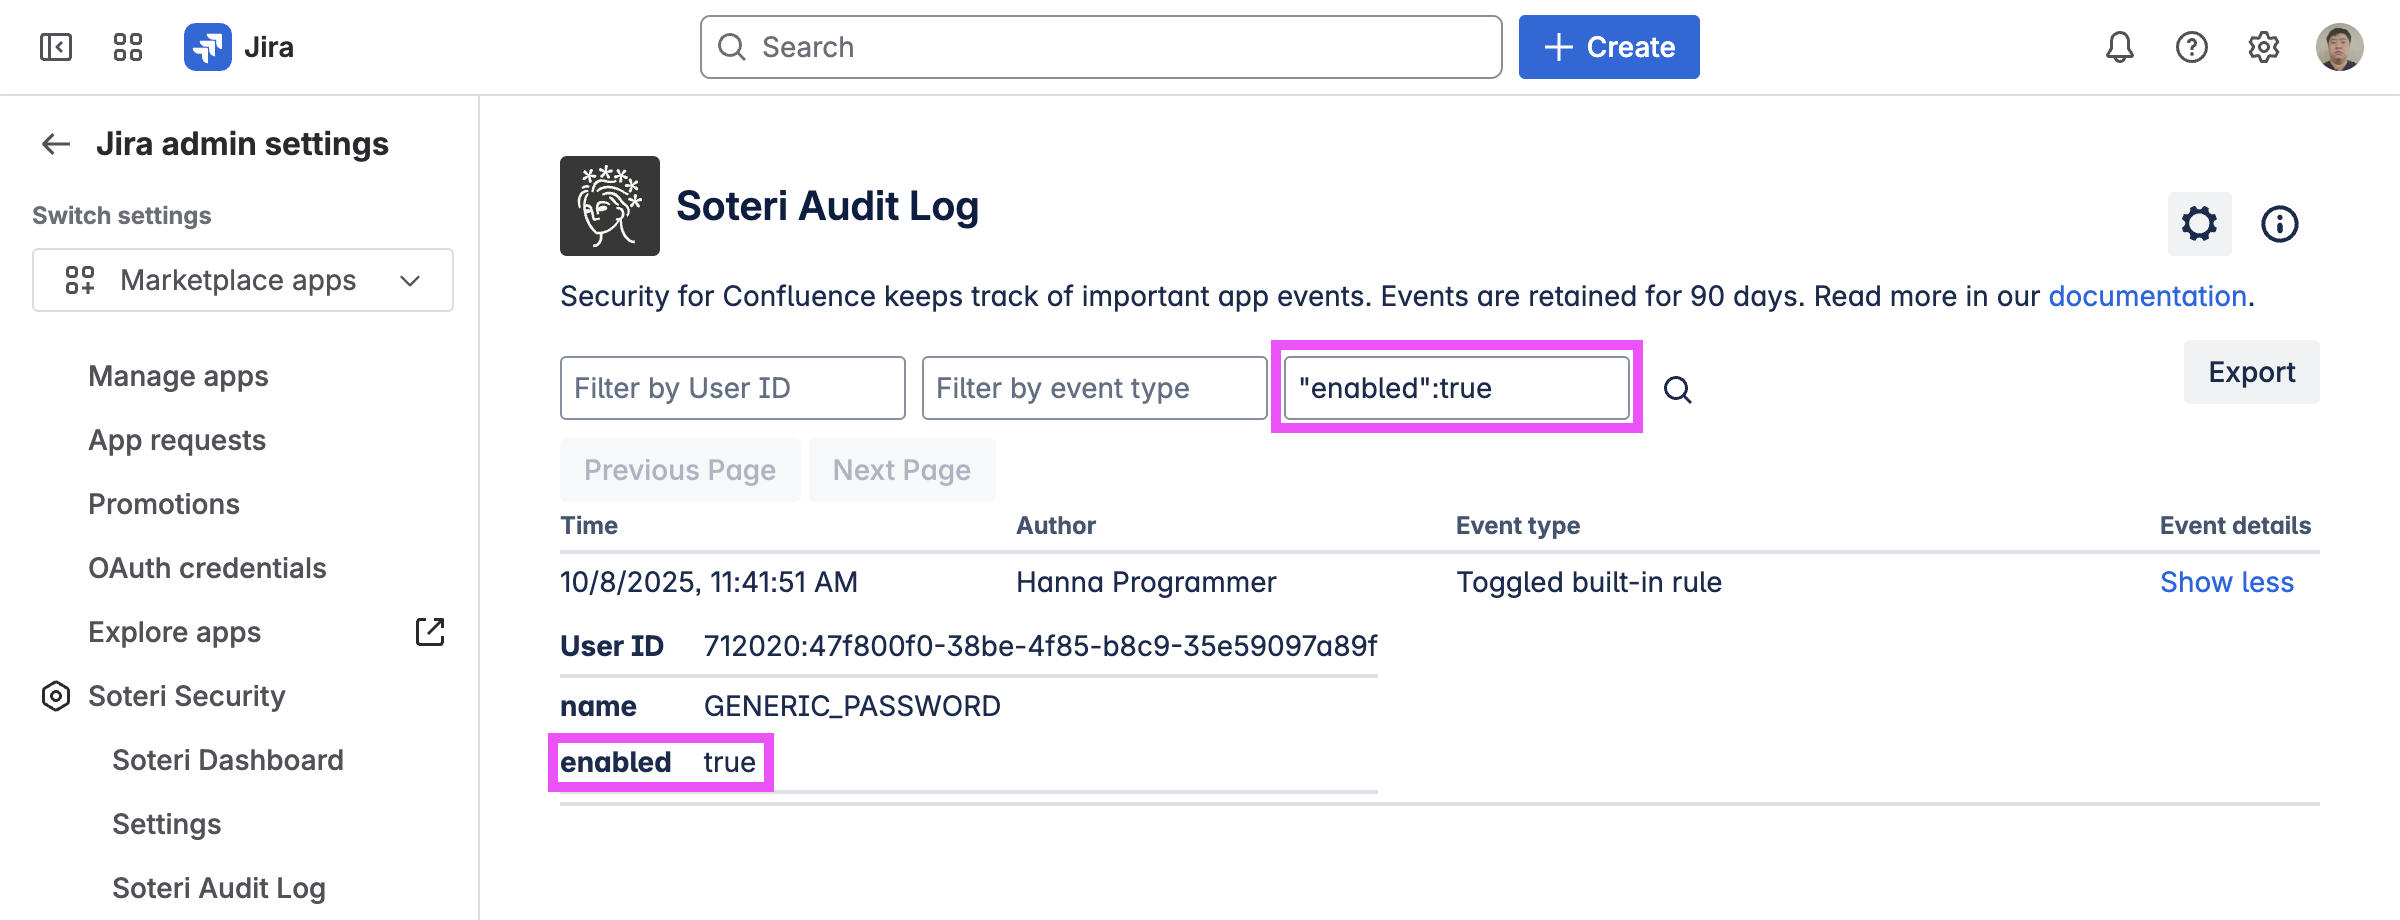
Task: Collapse event details with Show less
Action: [x=2226, y=582]
